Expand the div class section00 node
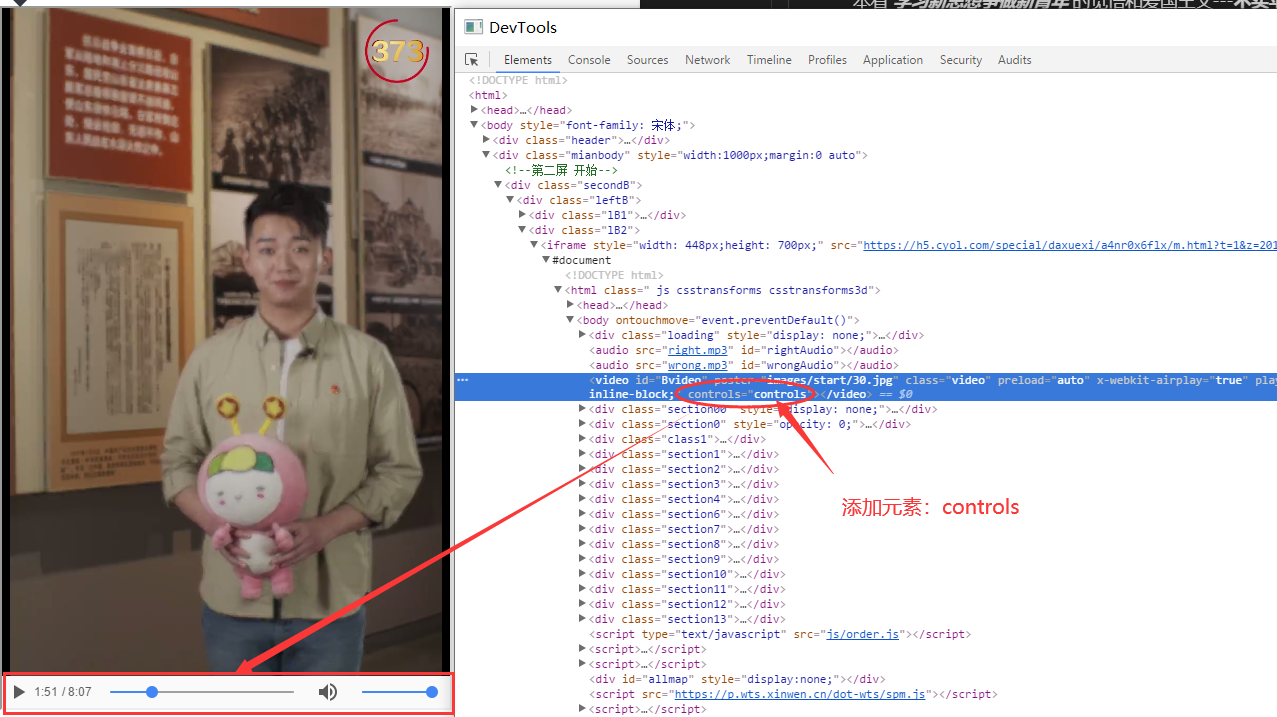This screenshot has height=717, width=1277. tap(582, 409)
